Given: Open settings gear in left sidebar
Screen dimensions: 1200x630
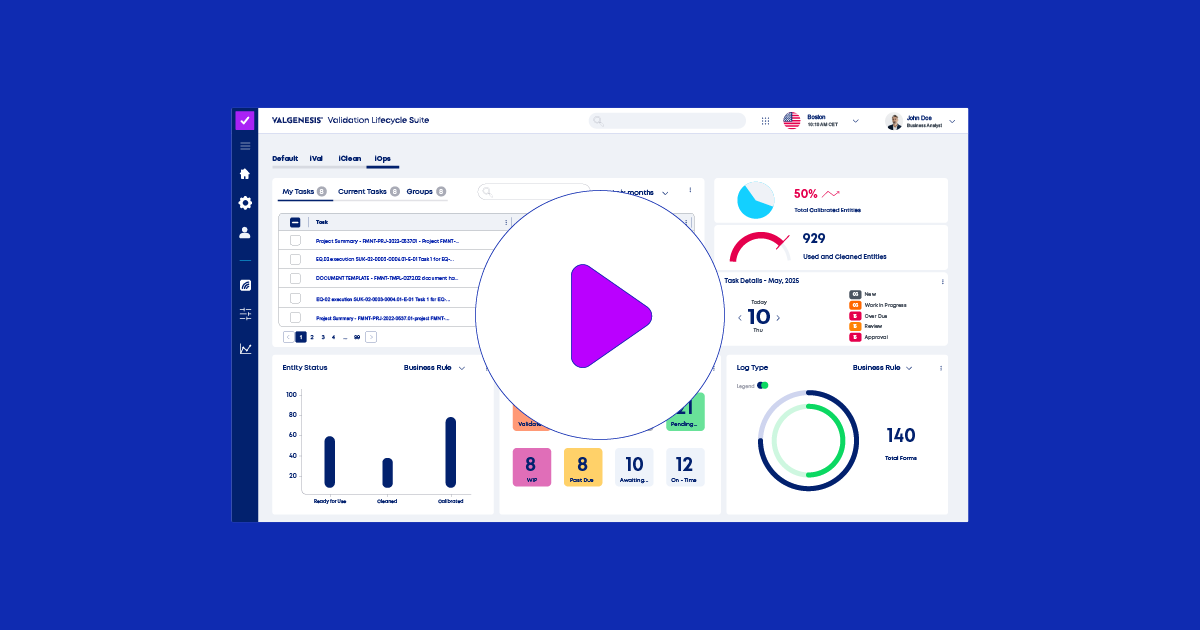Looking at the screenshot, I should pos(245,203).
